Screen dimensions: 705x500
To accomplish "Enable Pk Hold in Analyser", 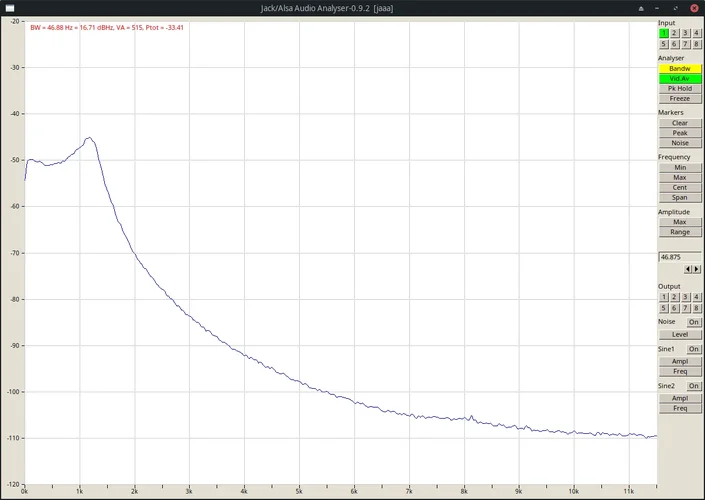I will click(679, 88).
